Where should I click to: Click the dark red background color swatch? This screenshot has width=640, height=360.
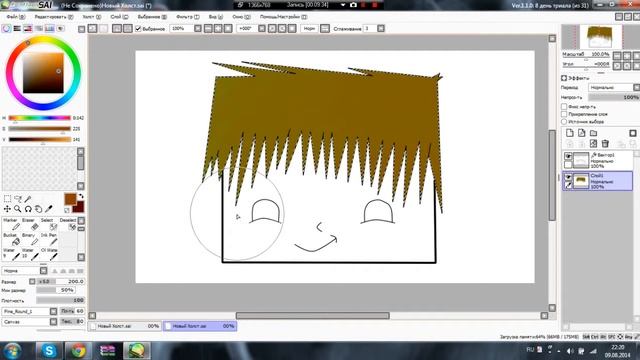click(x=79, y=207)
